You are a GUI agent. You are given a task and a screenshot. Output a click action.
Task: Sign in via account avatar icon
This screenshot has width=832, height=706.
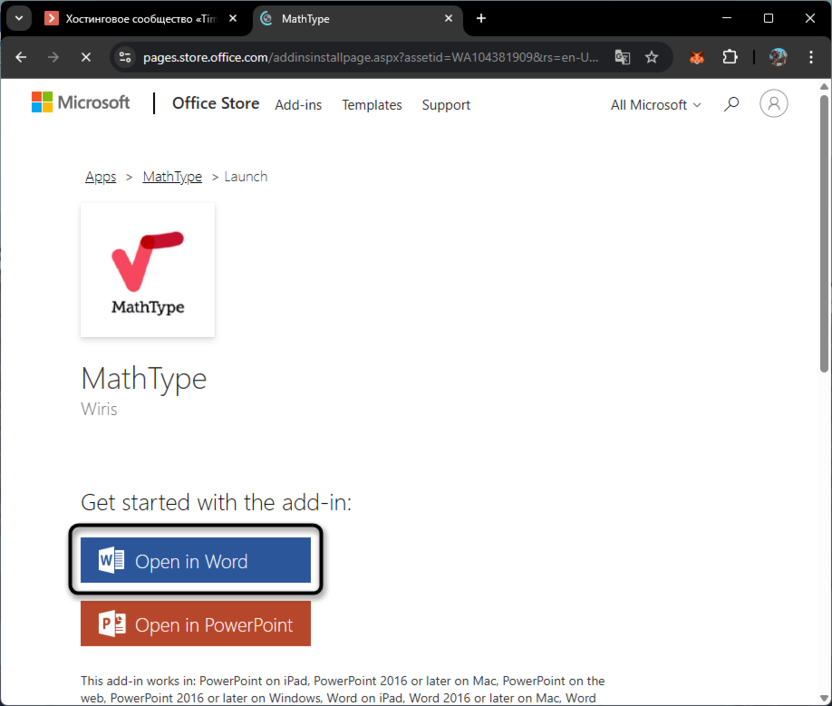pos(774,103)
